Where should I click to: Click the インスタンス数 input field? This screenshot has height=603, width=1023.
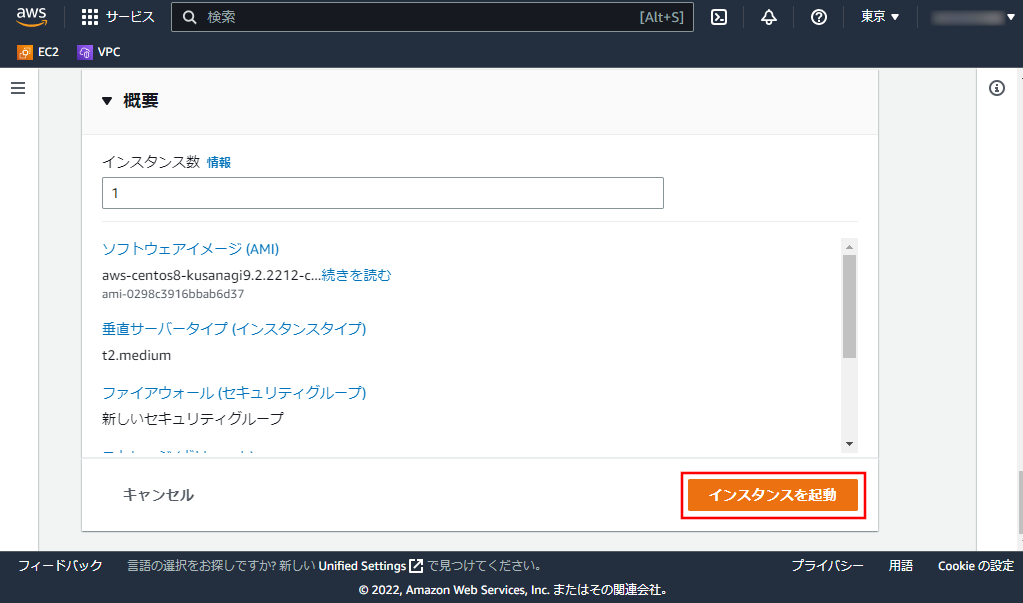(383, 193)
